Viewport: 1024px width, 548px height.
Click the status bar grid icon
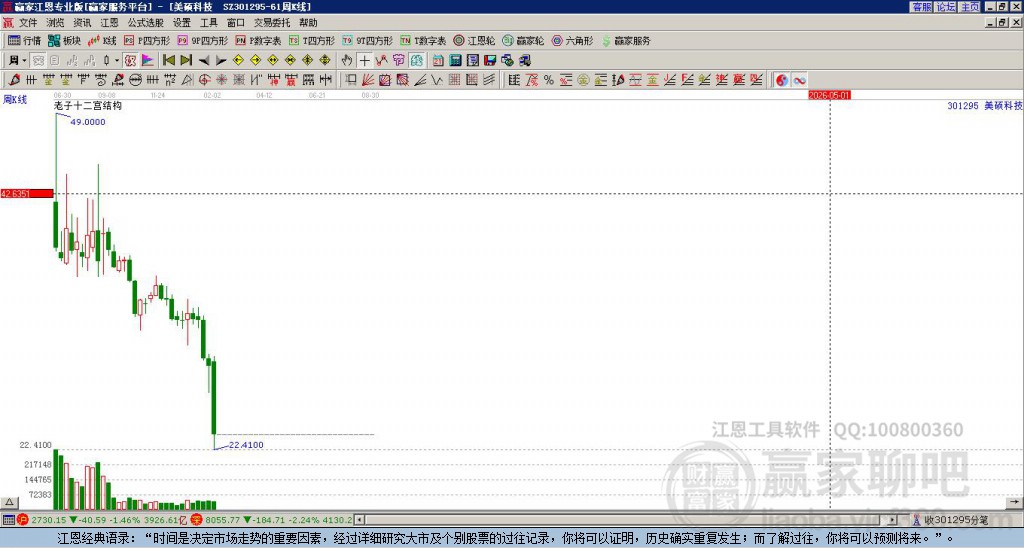8,521
